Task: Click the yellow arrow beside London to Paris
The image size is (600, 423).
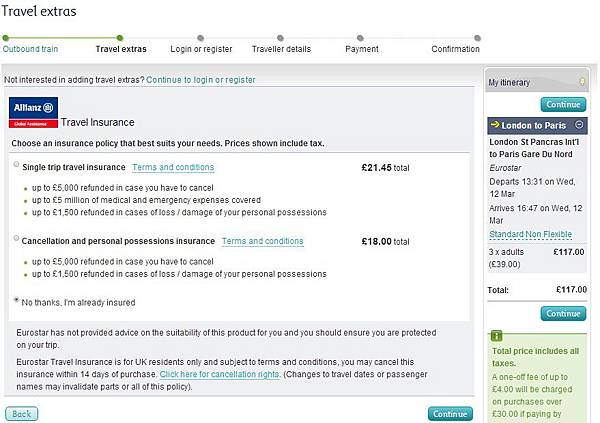Action: pyautogui.click(x=495, y=126)
